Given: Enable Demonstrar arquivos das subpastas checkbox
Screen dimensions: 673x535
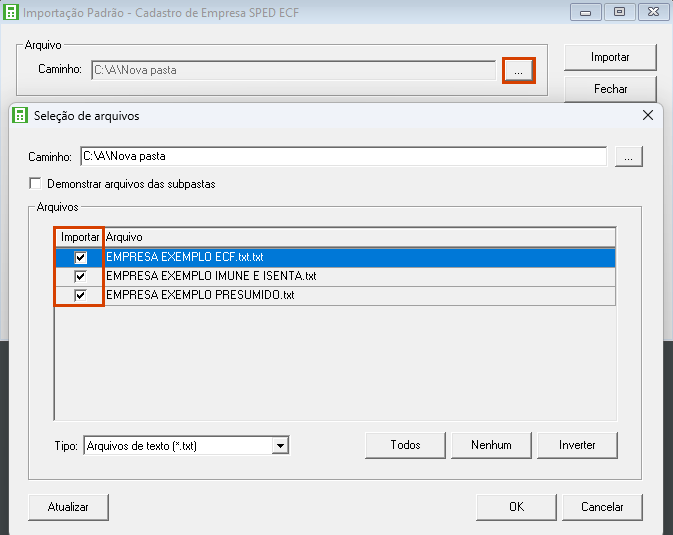Looking at the screenshot, I should click(x=35, y=183).
